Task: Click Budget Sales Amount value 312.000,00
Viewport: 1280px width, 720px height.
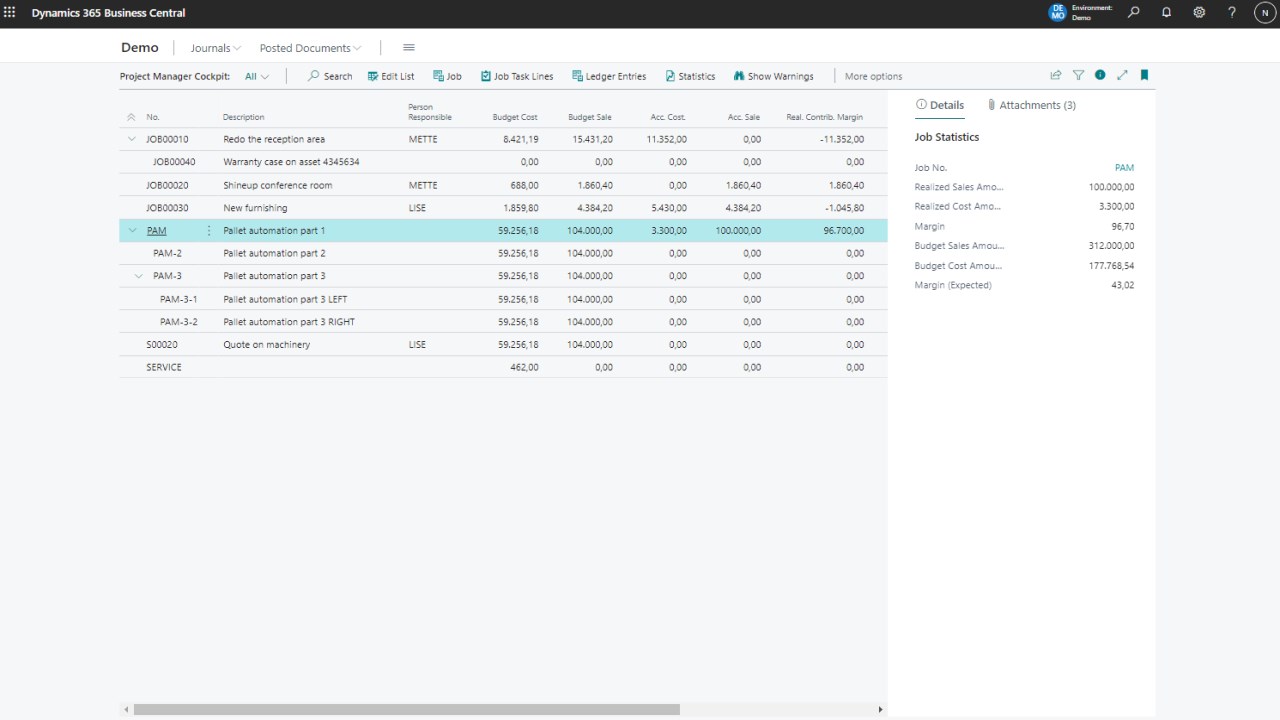Action: [1112, 246]
